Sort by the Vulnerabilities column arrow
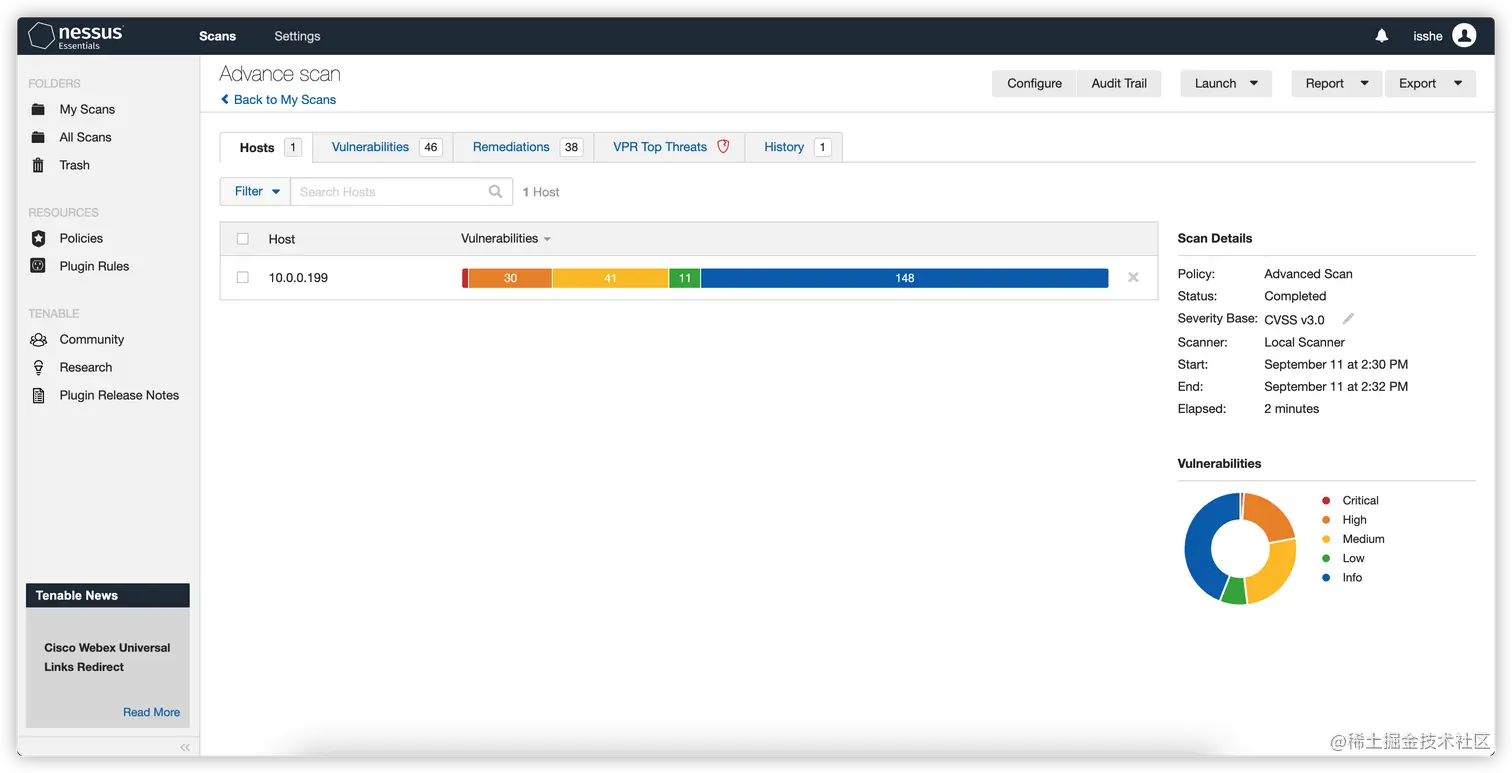This screenshot has width=1512, height=773. tap(547, 239)
